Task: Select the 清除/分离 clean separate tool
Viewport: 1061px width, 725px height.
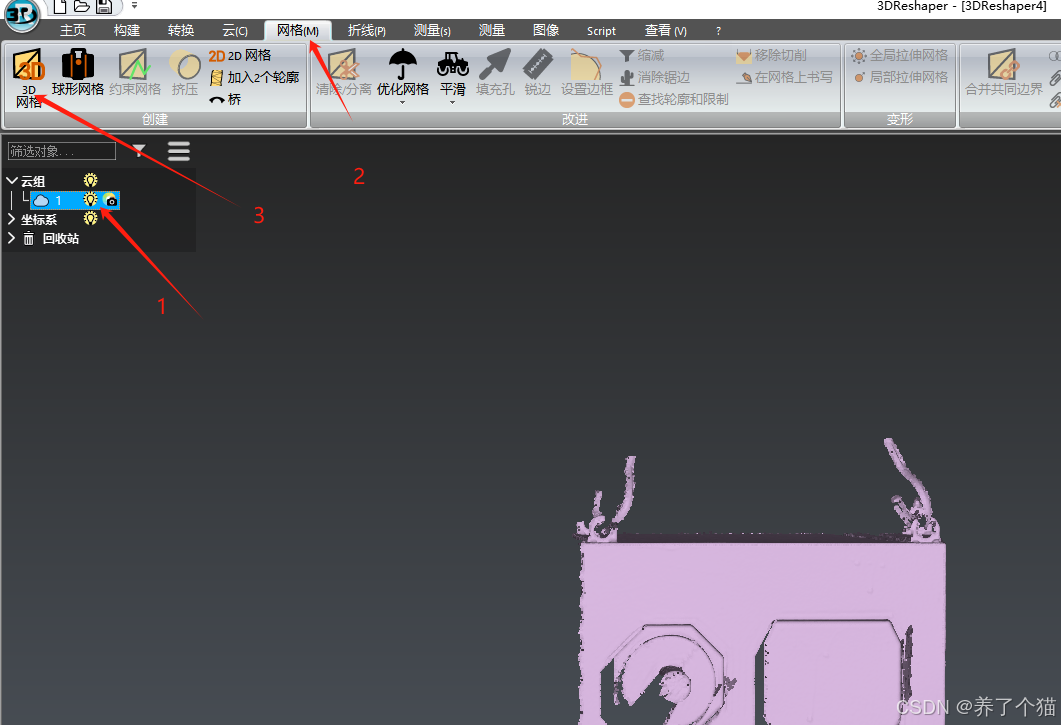Action: pyautogui.click(x=344, y=72)
